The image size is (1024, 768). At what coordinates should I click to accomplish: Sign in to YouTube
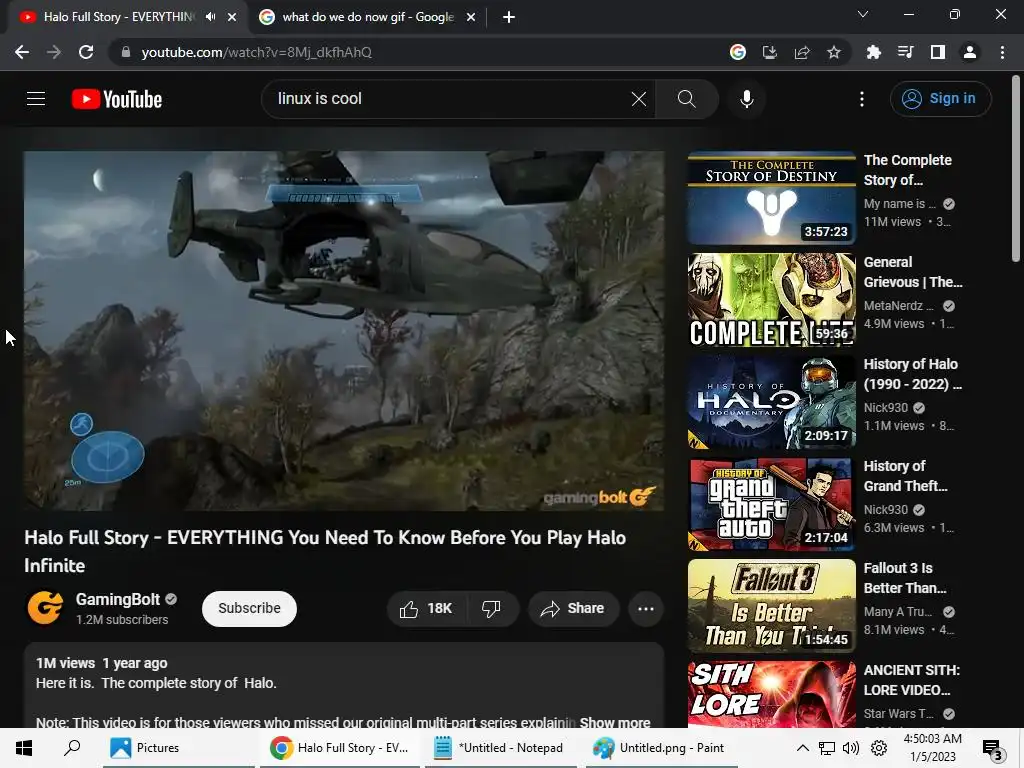940,99
